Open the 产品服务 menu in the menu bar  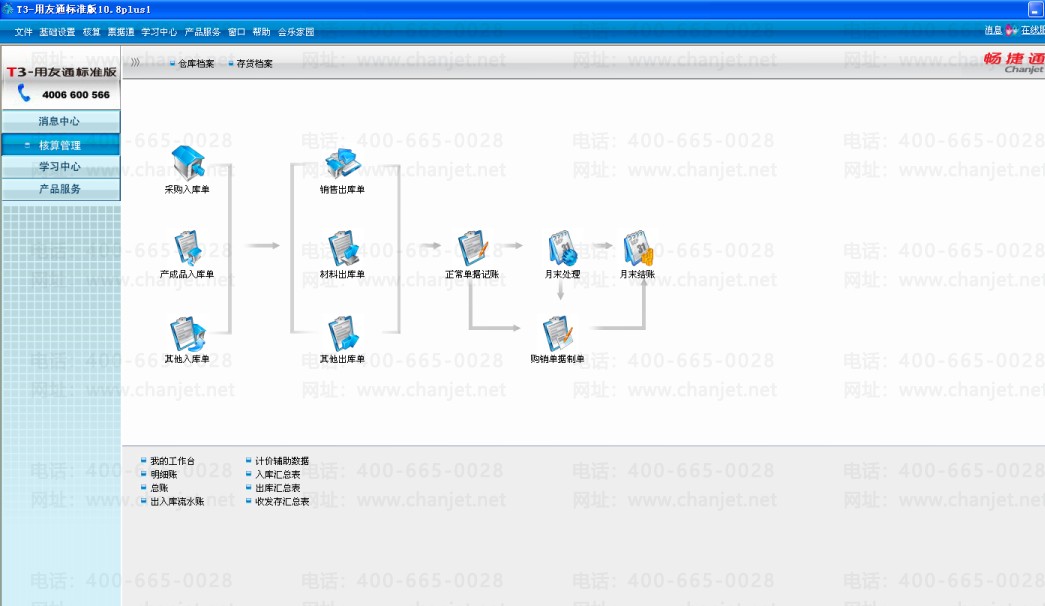[x=202, y=32]
